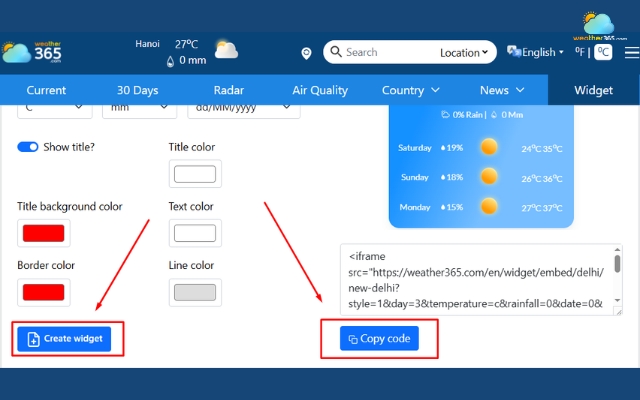This screenshot has width=640, height=400.
Task: Pick the Title color swatch
Action: click(x=195, y=174)
